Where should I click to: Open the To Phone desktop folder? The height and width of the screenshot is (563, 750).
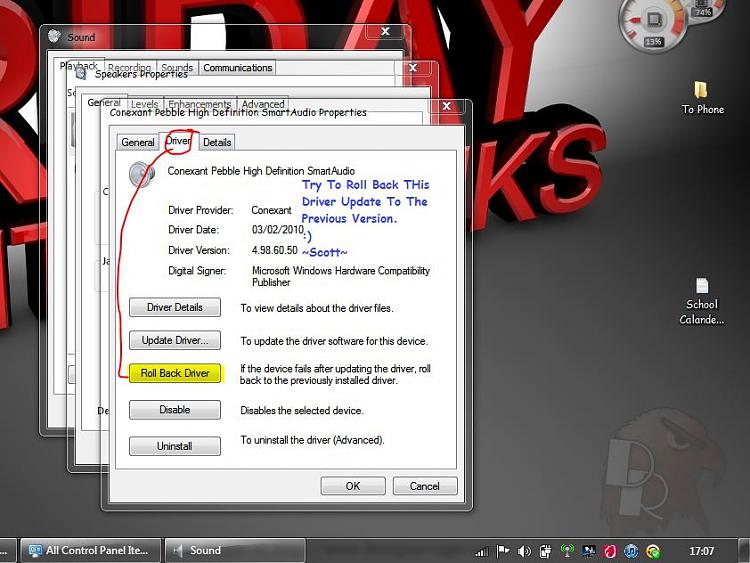coord(702,98)
